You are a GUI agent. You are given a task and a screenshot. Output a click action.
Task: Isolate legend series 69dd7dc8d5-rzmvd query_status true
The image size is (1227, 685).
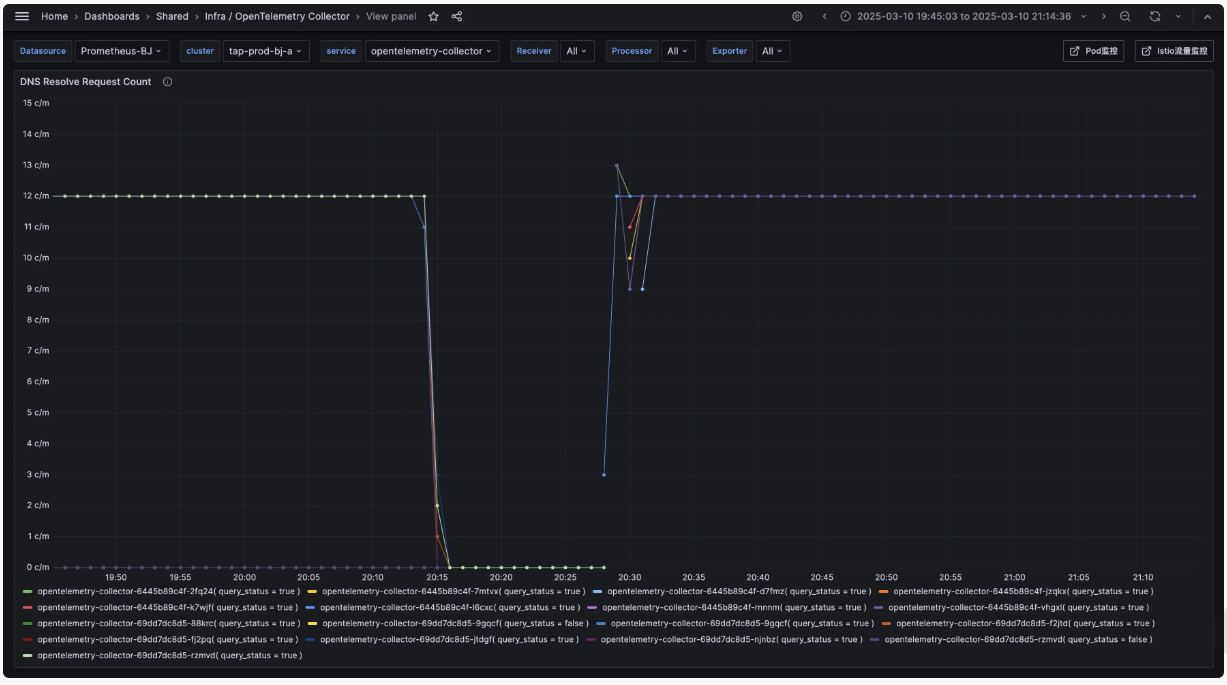tap(169, 656)
